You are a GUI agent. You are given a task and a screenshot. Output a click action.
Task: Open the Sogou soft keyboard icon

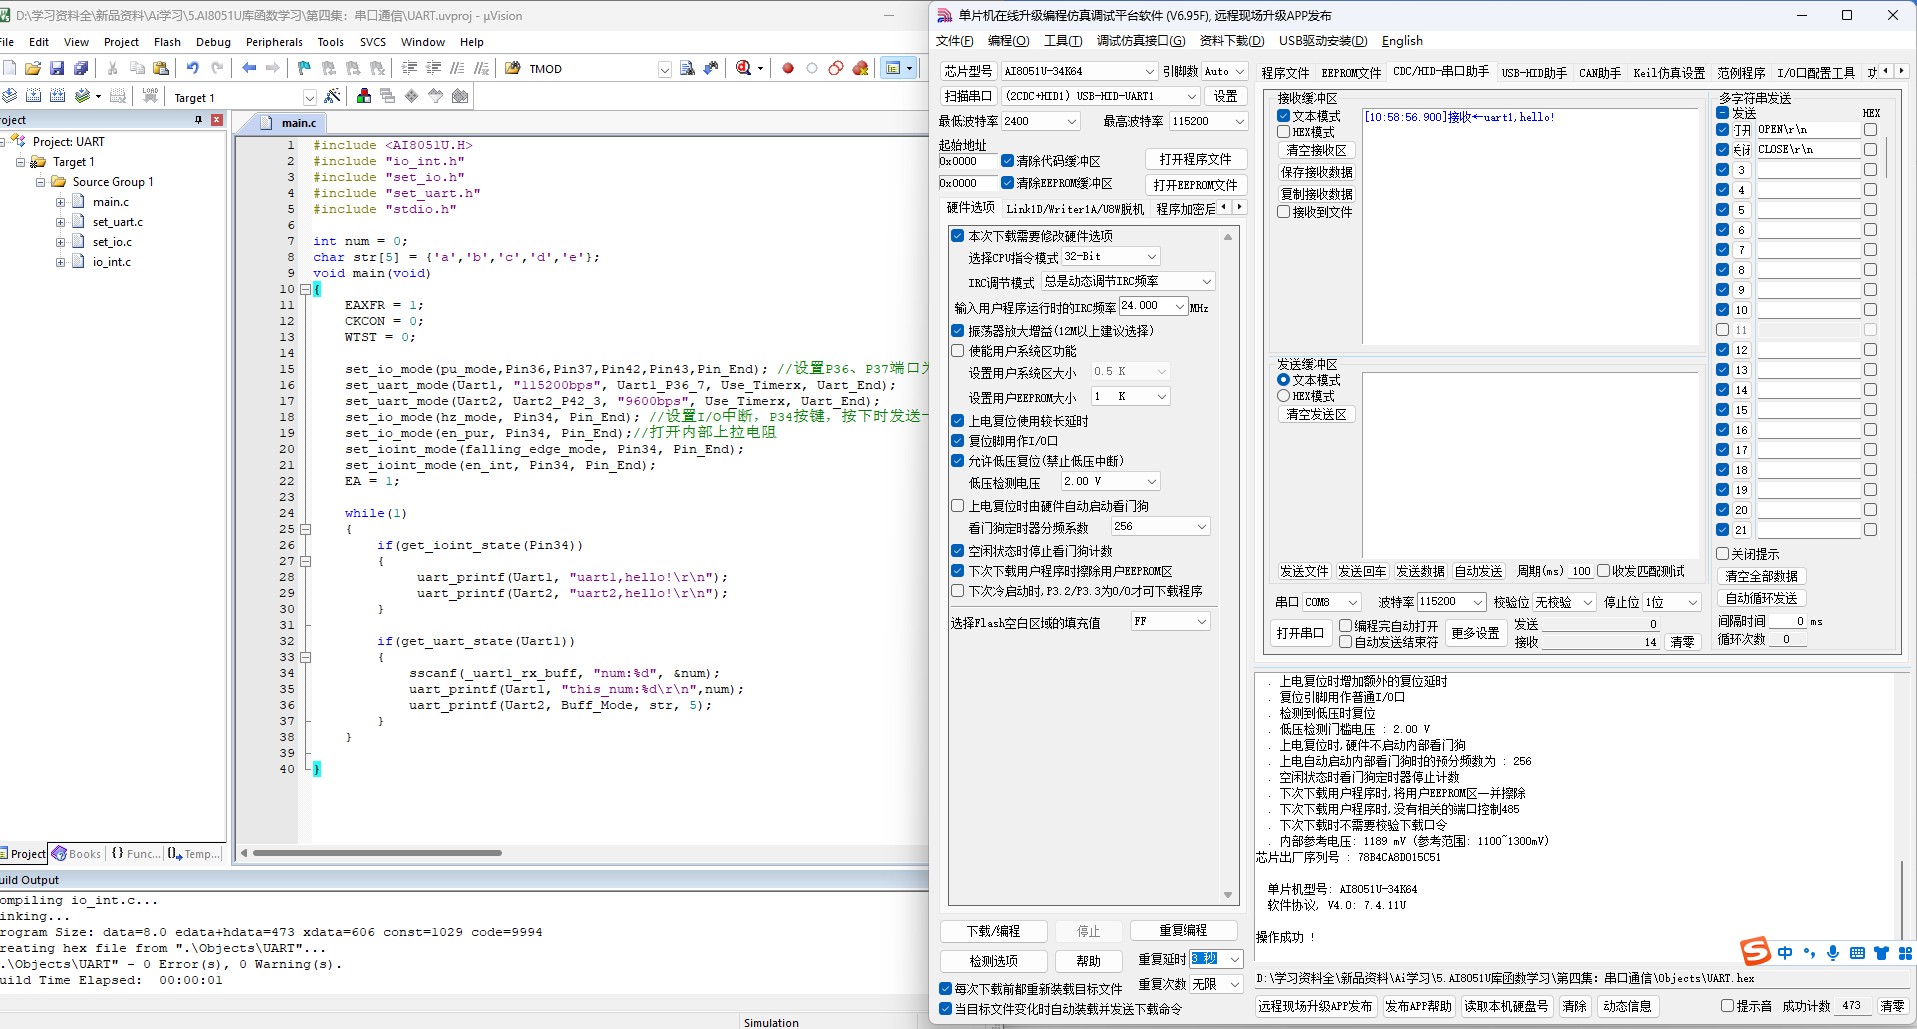click(x=1857, y=953)
